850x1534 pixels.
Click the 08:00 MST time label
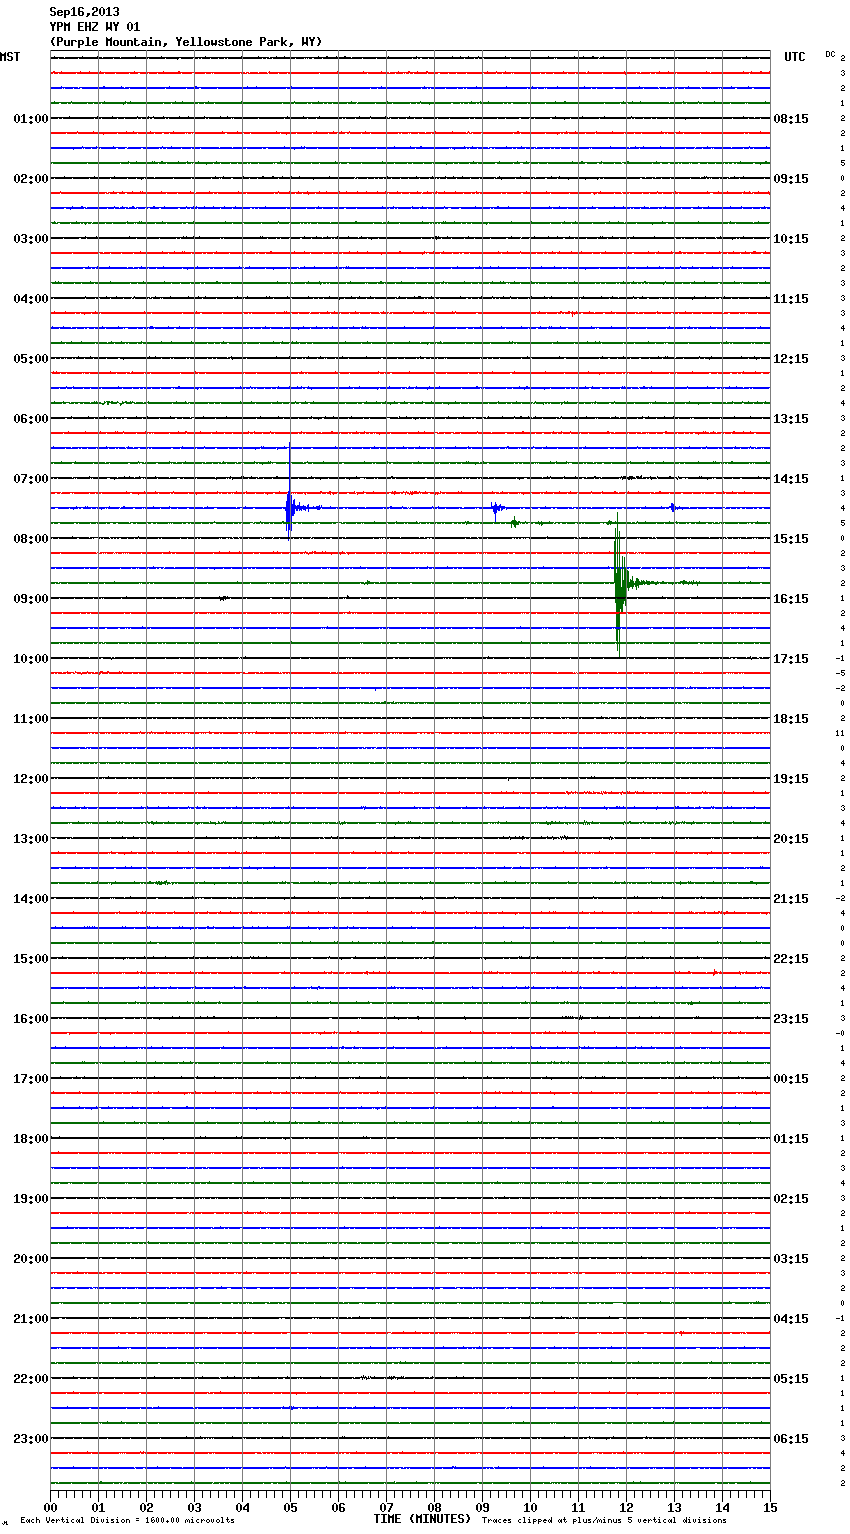[31, 539]
